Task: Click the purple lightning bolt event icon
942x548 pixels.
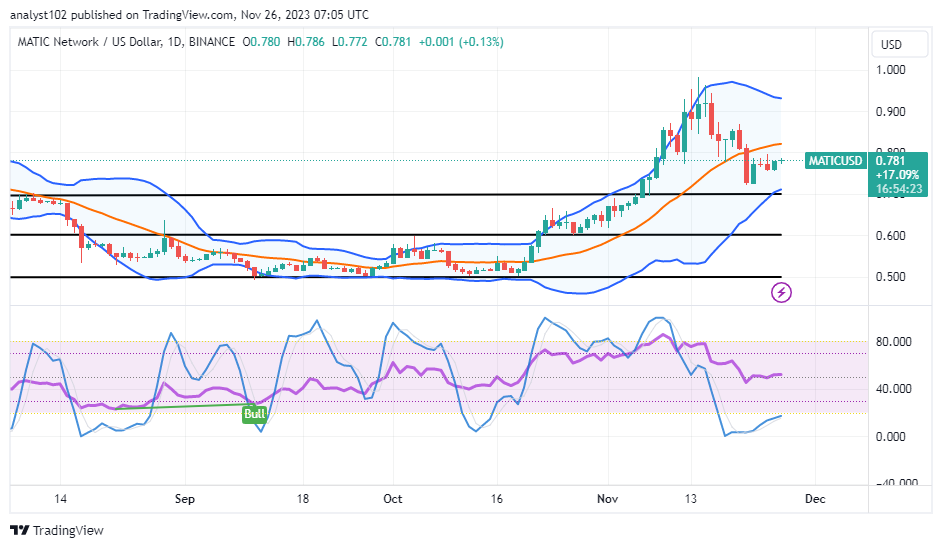Action: pos(781,293)
